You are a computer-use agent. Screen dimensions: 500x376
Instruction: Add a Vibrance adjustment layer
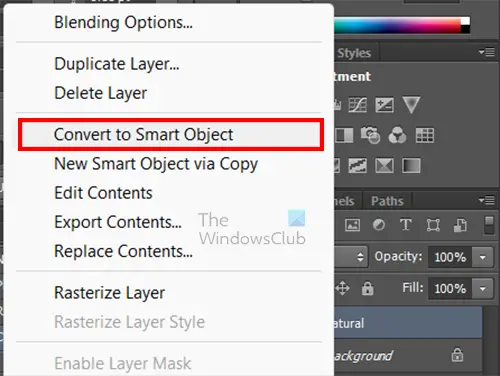click(x=411, y=105)
